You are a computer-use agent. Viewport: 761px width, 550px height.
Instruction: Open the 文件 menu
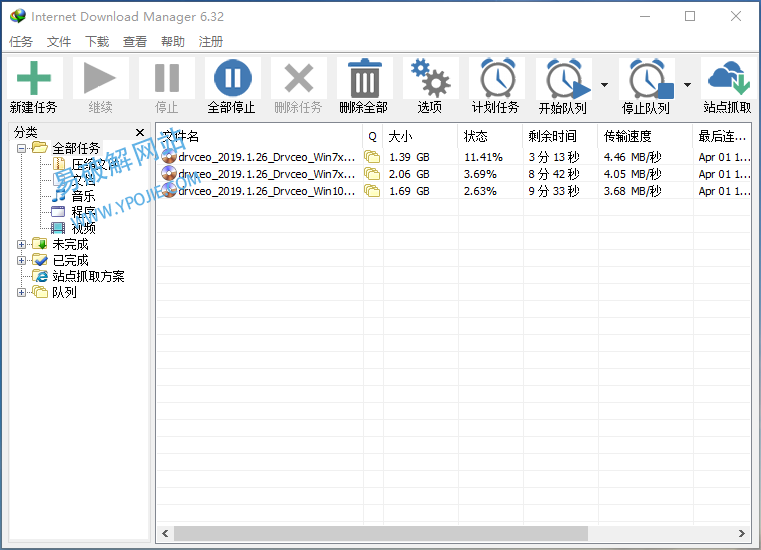[59, 42]
